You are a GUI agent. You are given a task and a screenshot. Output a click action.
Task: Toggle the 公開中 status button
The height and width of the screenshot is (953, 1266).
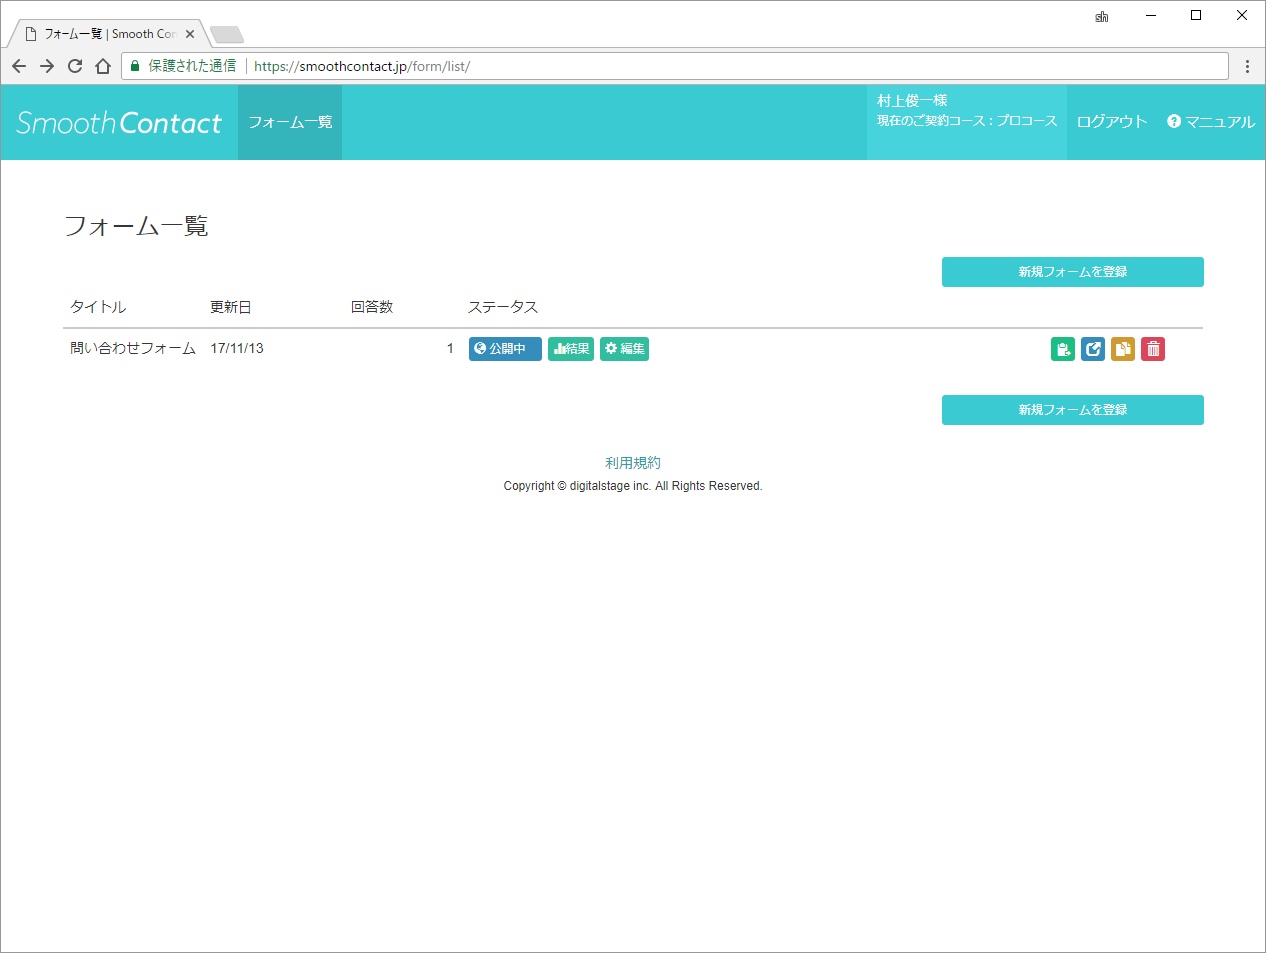coord(505,349)
